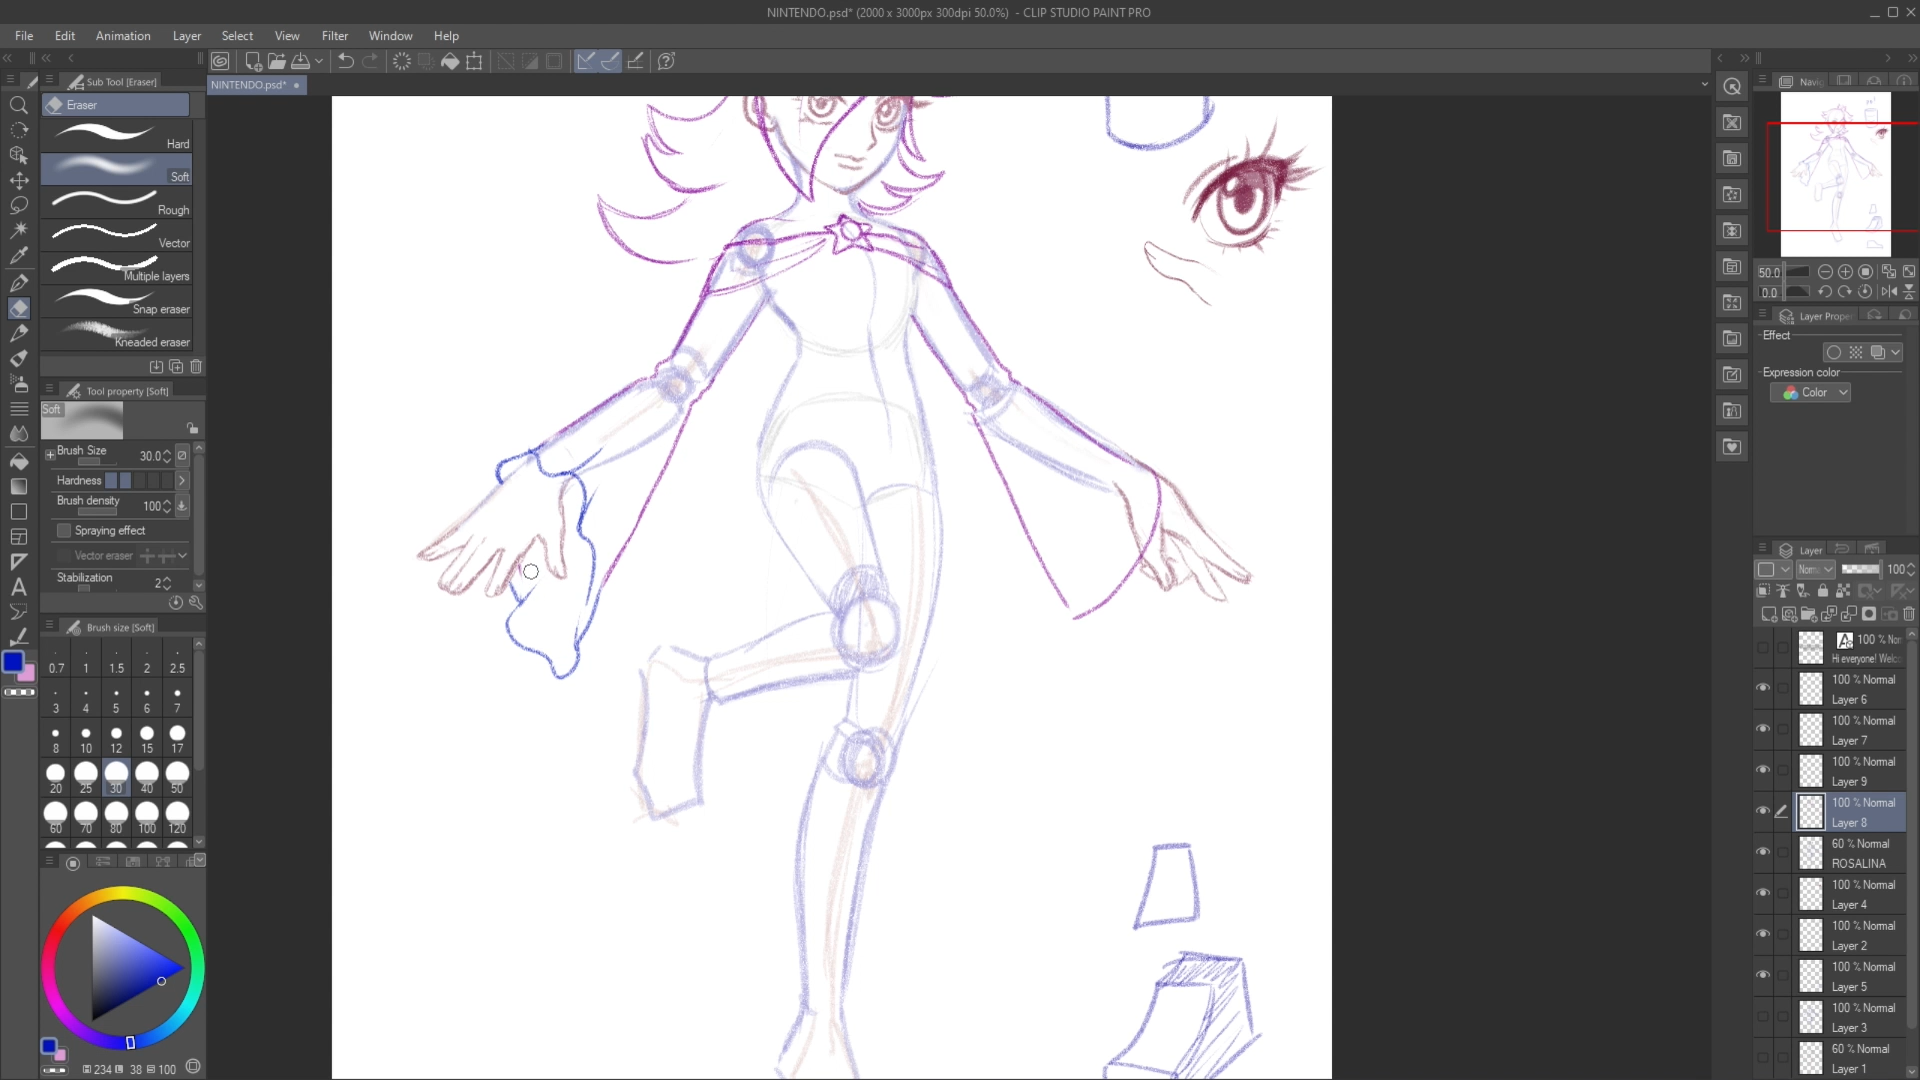
Task: Click the Open file folder icon
Action: tap(277, 61)
